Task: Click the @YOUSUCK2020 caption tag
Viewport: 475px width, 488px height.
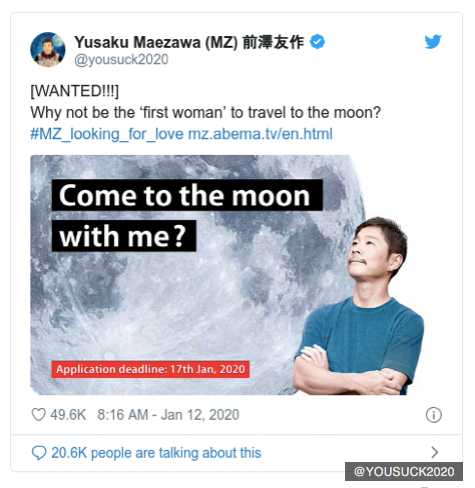Action: 404,471
